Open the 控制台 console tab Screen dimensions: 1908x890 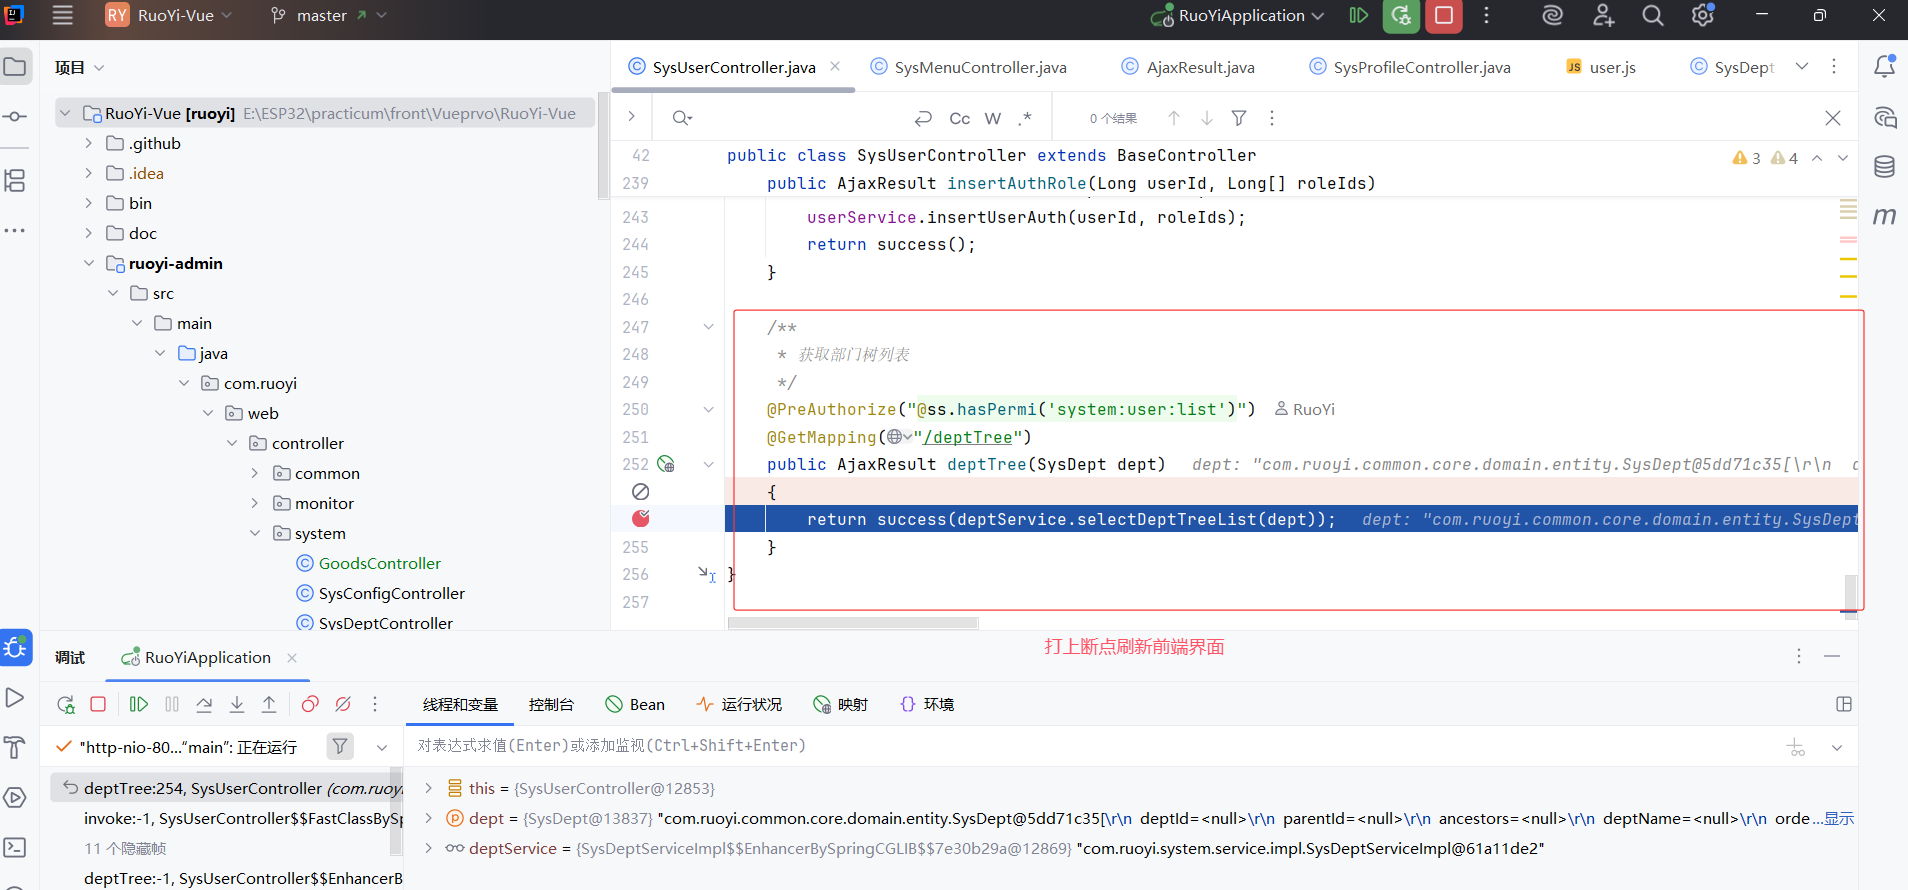coord(551,704)
